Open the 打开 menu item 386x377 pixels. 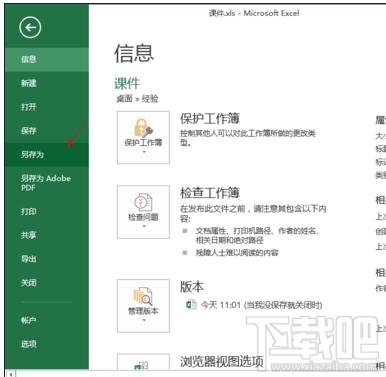coord(47,107)
